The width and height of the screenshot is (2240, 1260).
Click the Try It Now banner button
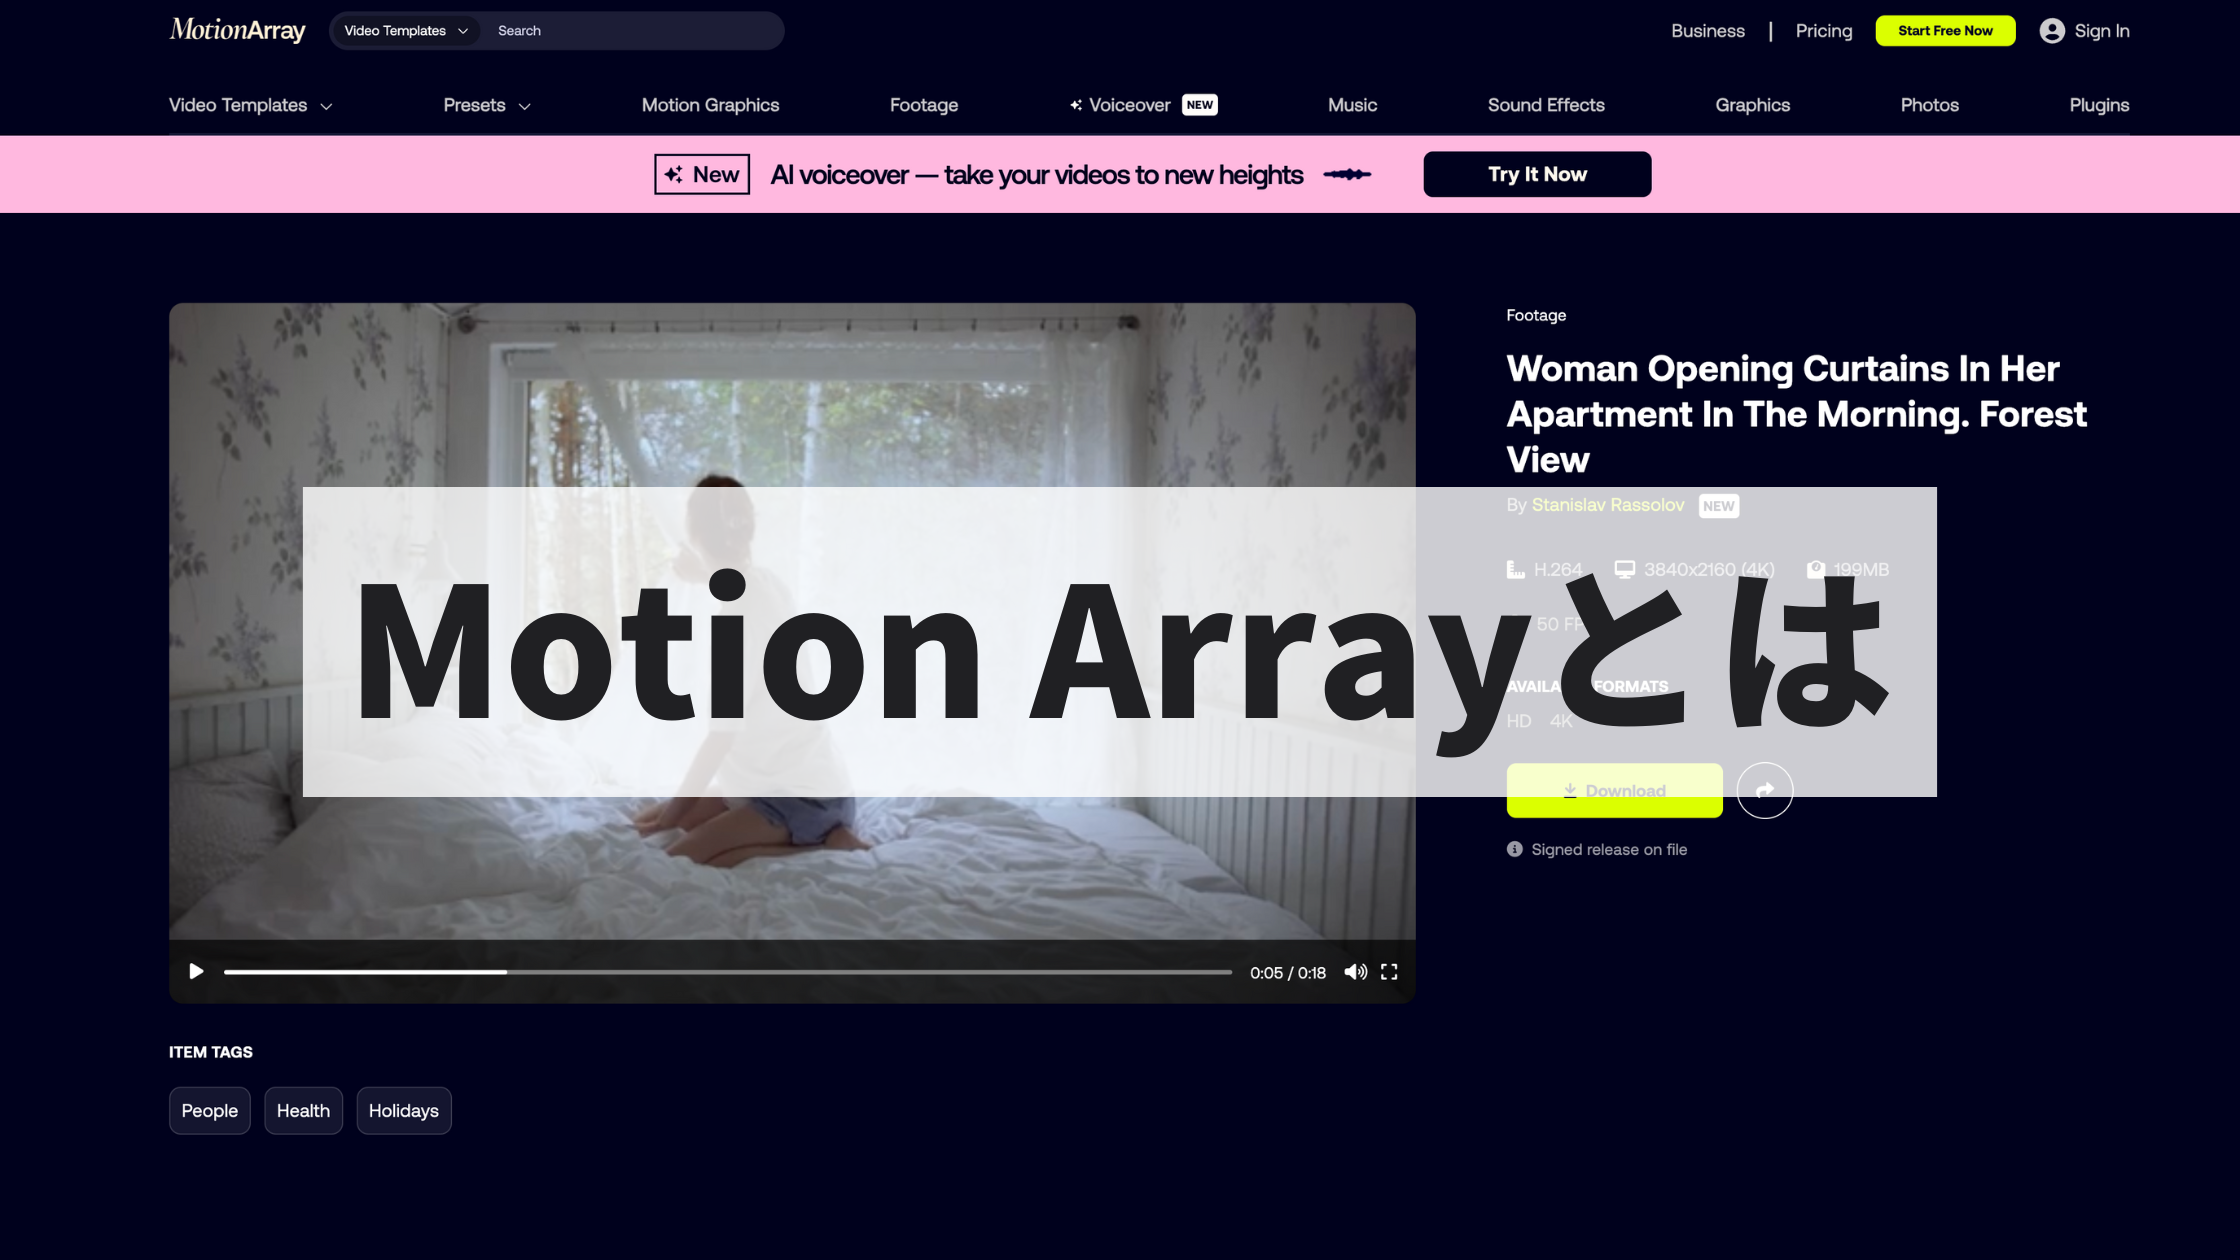coord(1537,174)
